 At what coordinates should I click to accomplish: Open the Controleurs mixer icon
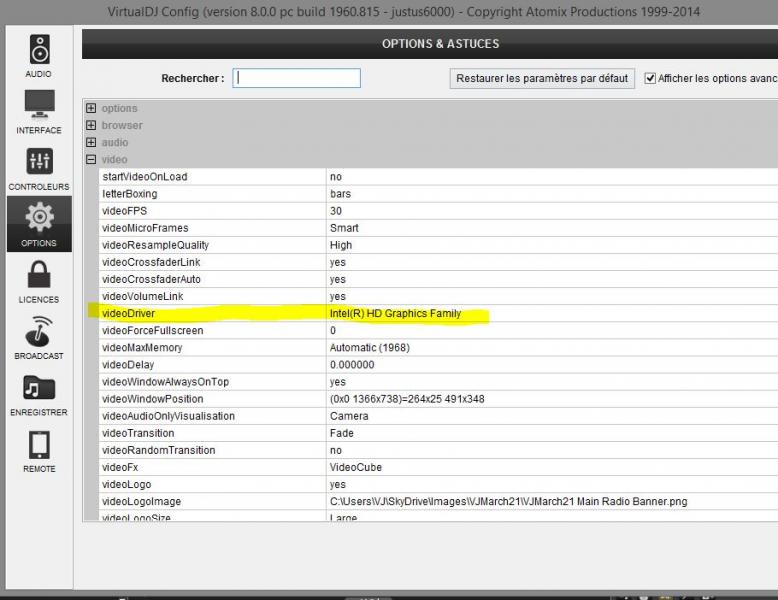[x=39, y=161]
